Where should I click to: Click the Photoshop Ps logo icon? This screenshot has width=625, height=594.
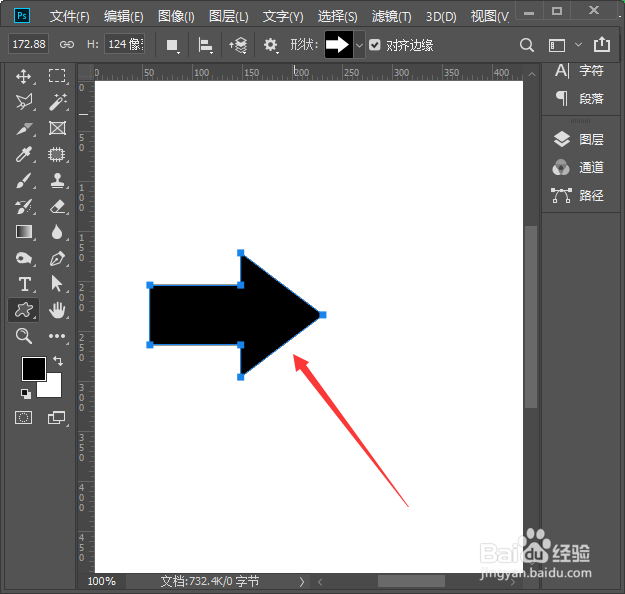(22, 16)
